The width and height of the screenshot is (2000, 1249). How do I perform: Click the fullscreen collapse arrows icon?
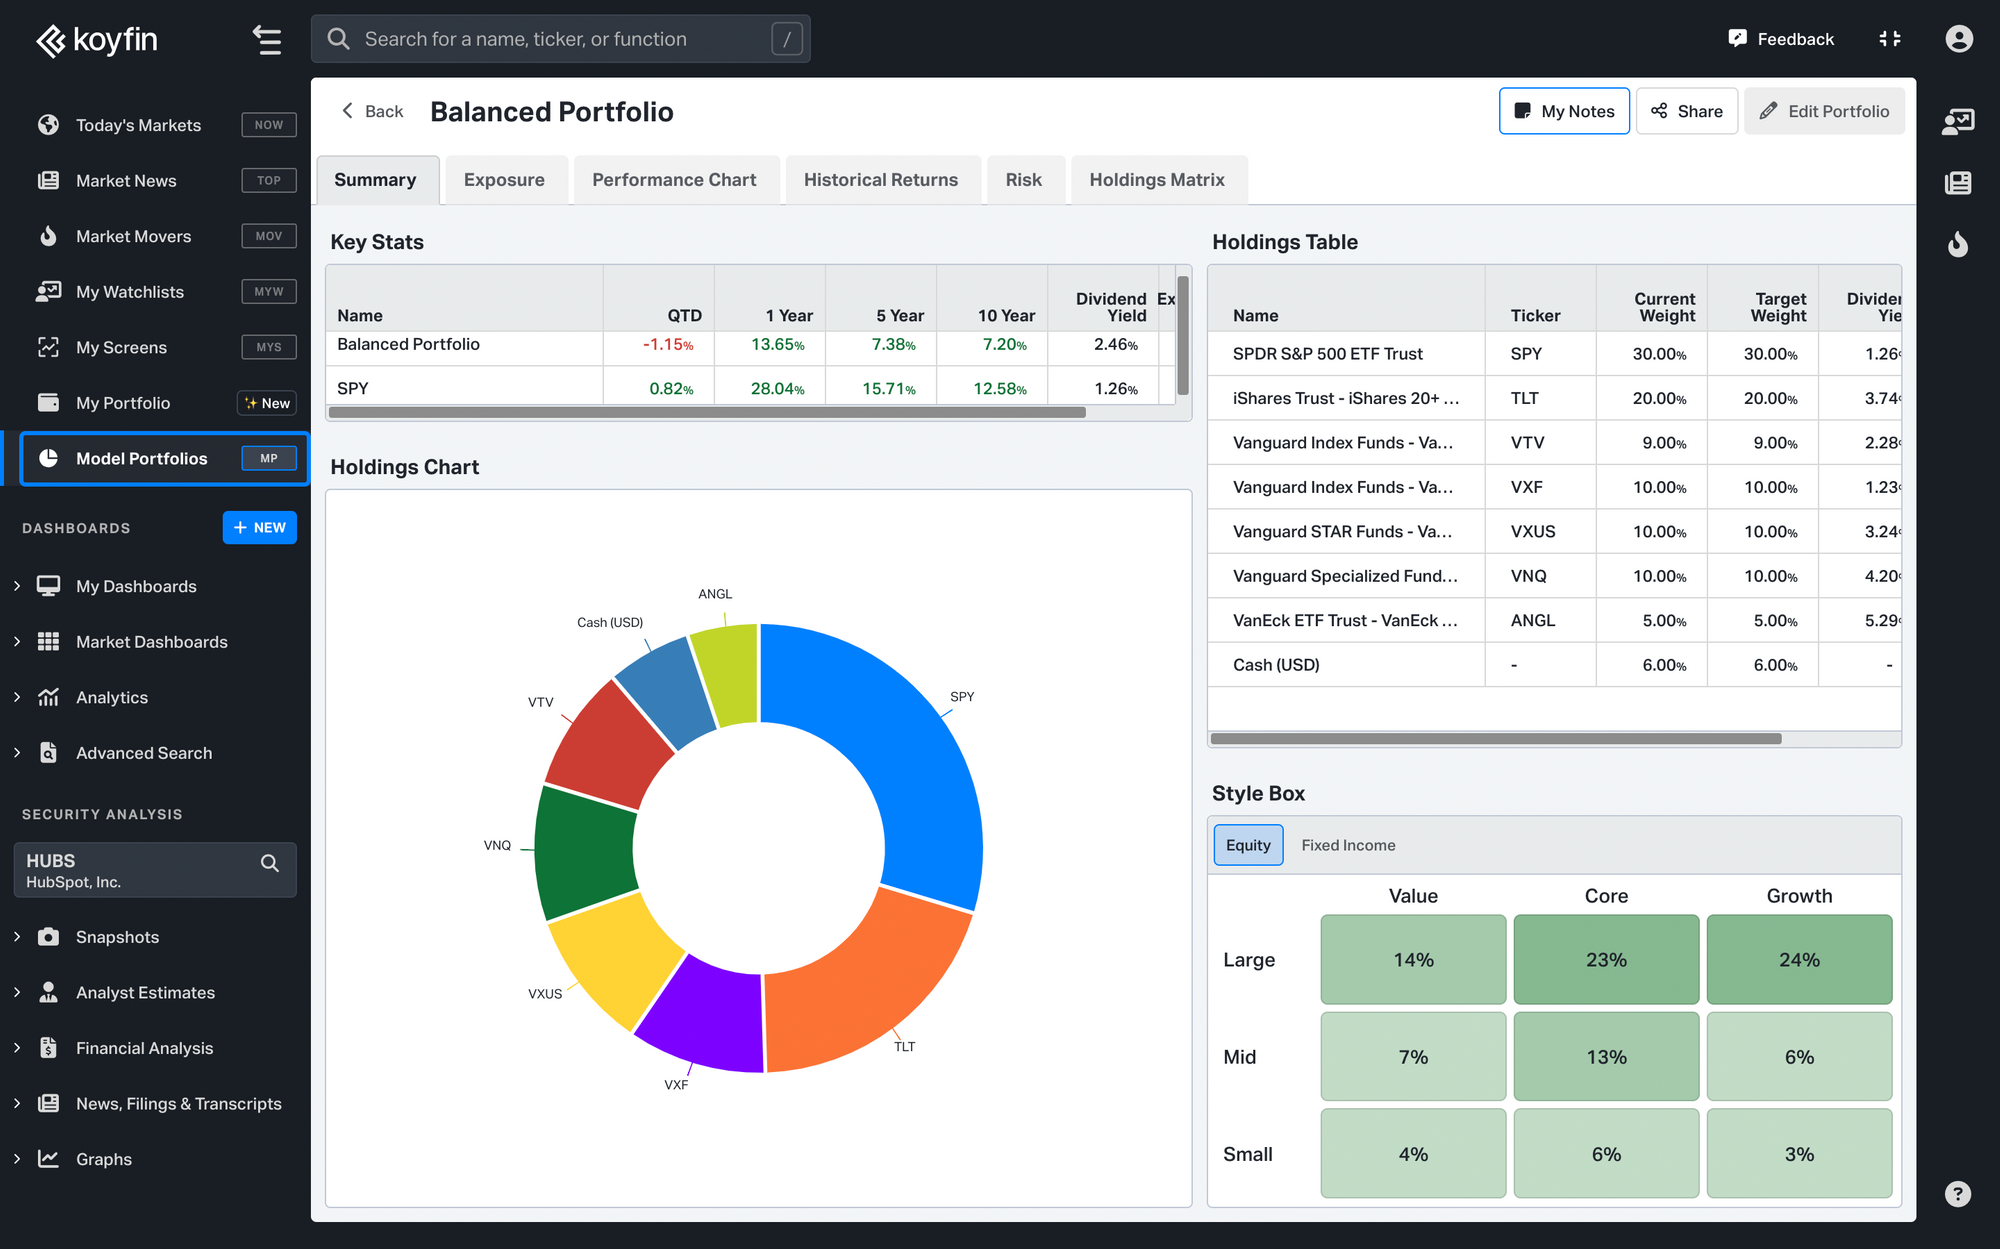coord(1889,39)
